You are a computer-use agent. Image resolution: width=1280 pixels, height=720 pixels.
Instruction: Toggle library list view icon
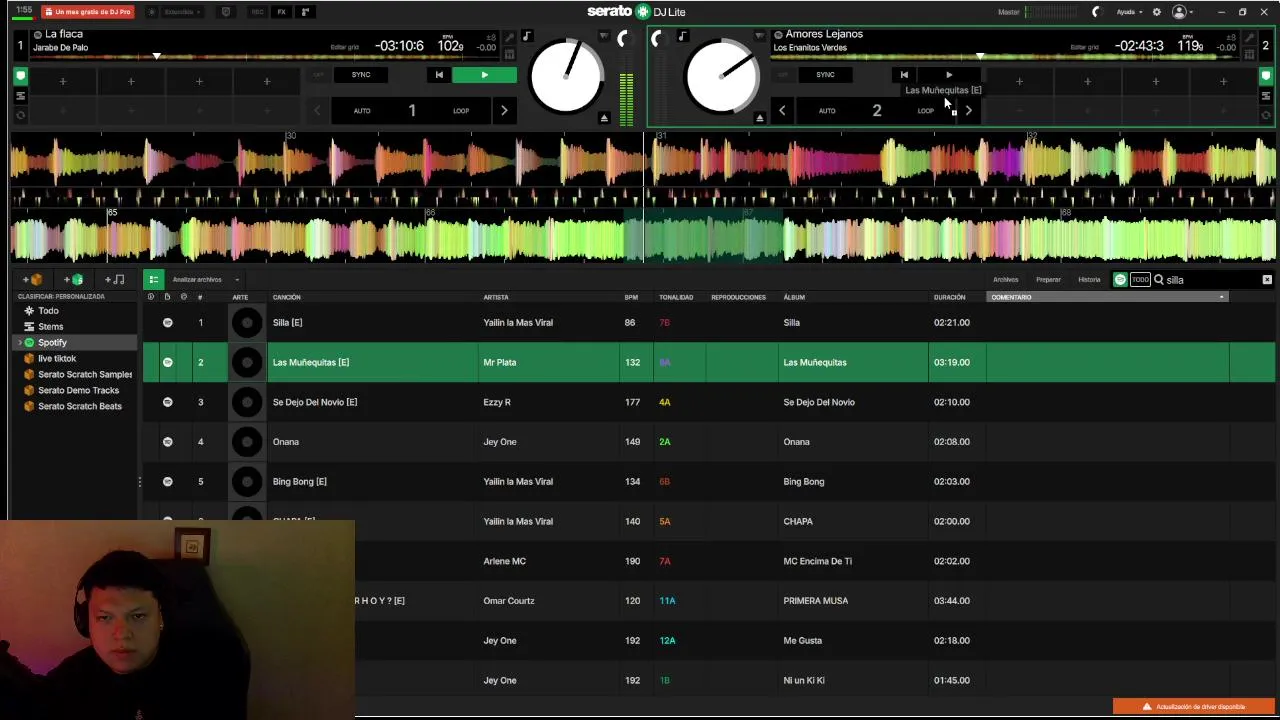coord(153,280)
